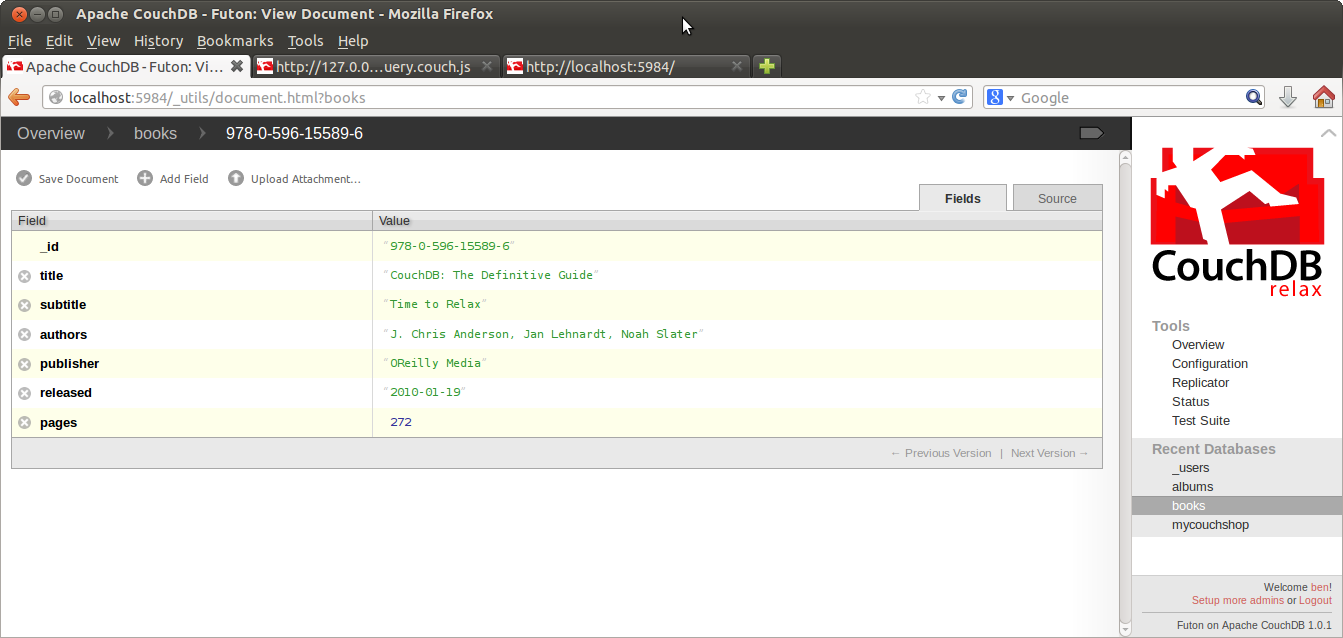Click the Value column header

coord(738,221)
